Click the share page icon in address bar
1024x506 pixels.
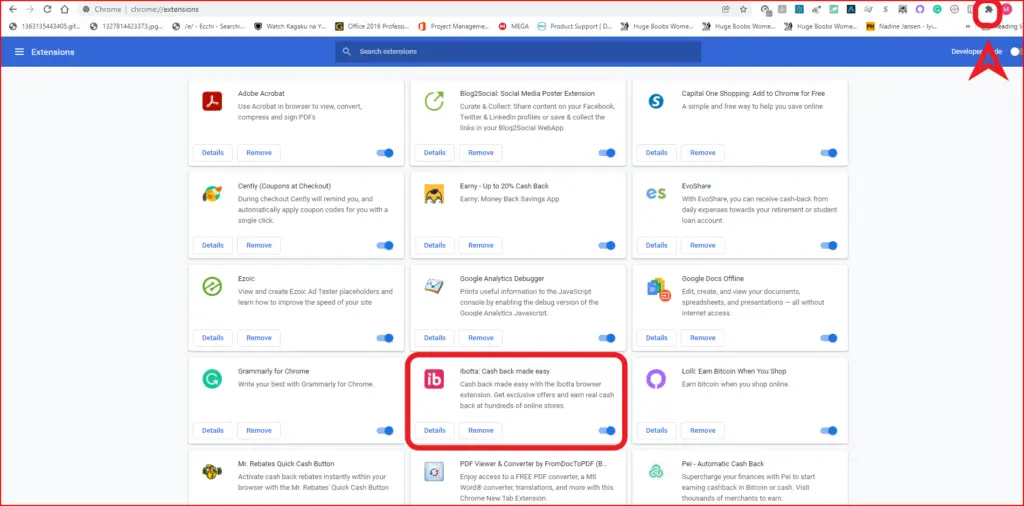(x=726, y=10)
